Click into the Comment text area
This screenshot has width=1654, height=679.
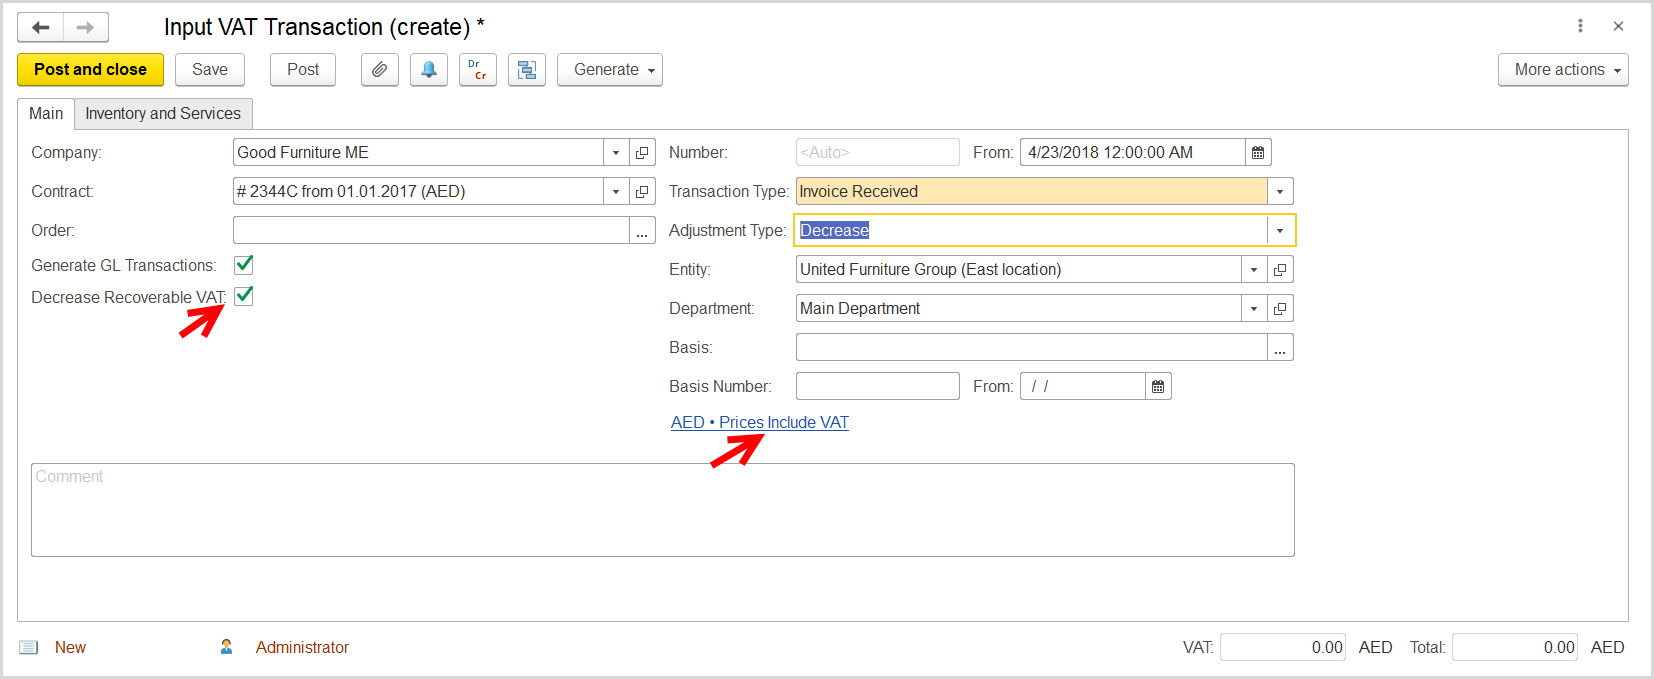[663, 510]
